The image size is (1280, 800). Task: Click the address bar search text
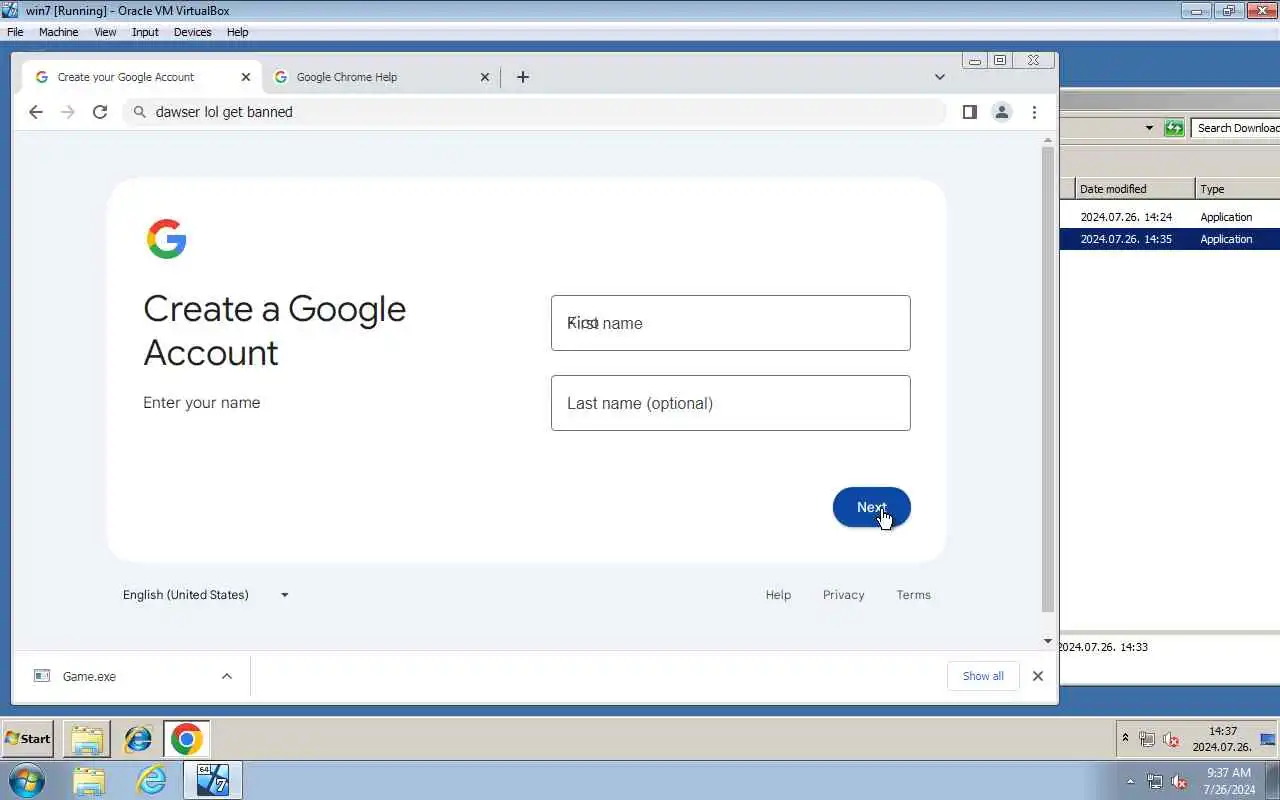pos(224,112)
